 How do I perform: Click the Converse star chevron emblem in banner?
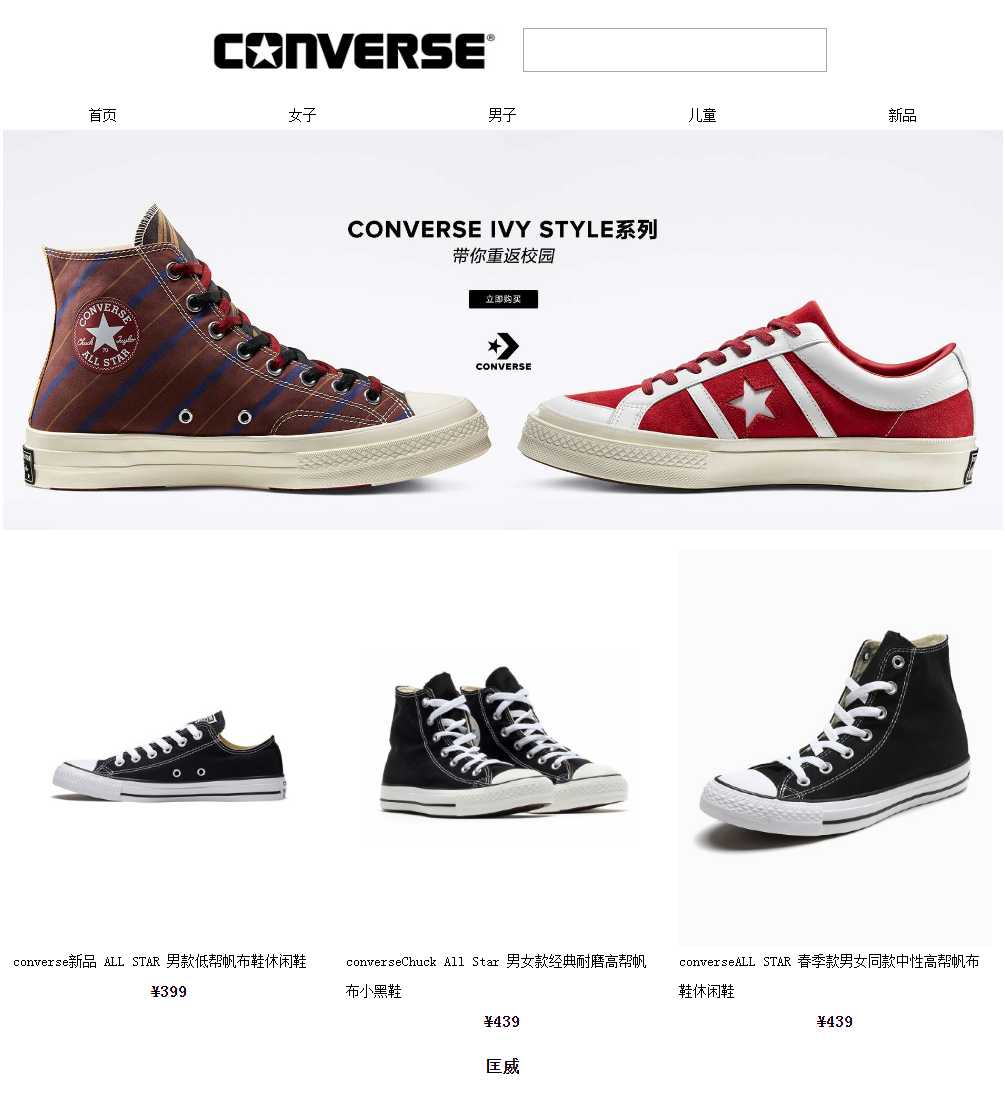pyautogui.click(x=503, y=352)
